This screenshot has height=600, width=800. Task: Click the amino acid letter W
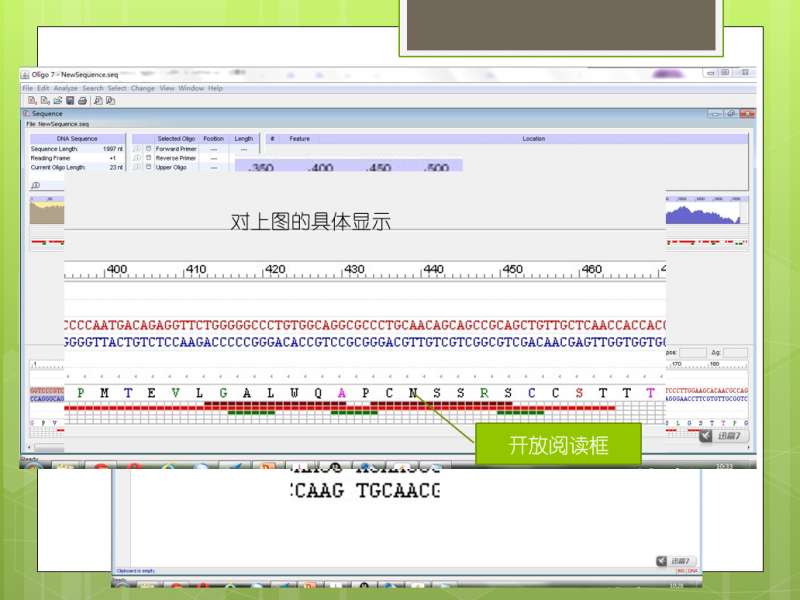(x=294, y=393)
